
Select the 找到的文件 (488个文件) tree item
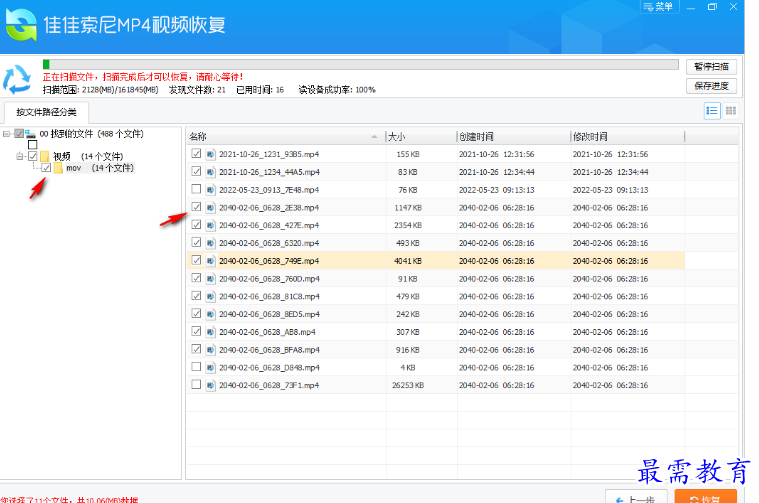pos(91,134)
